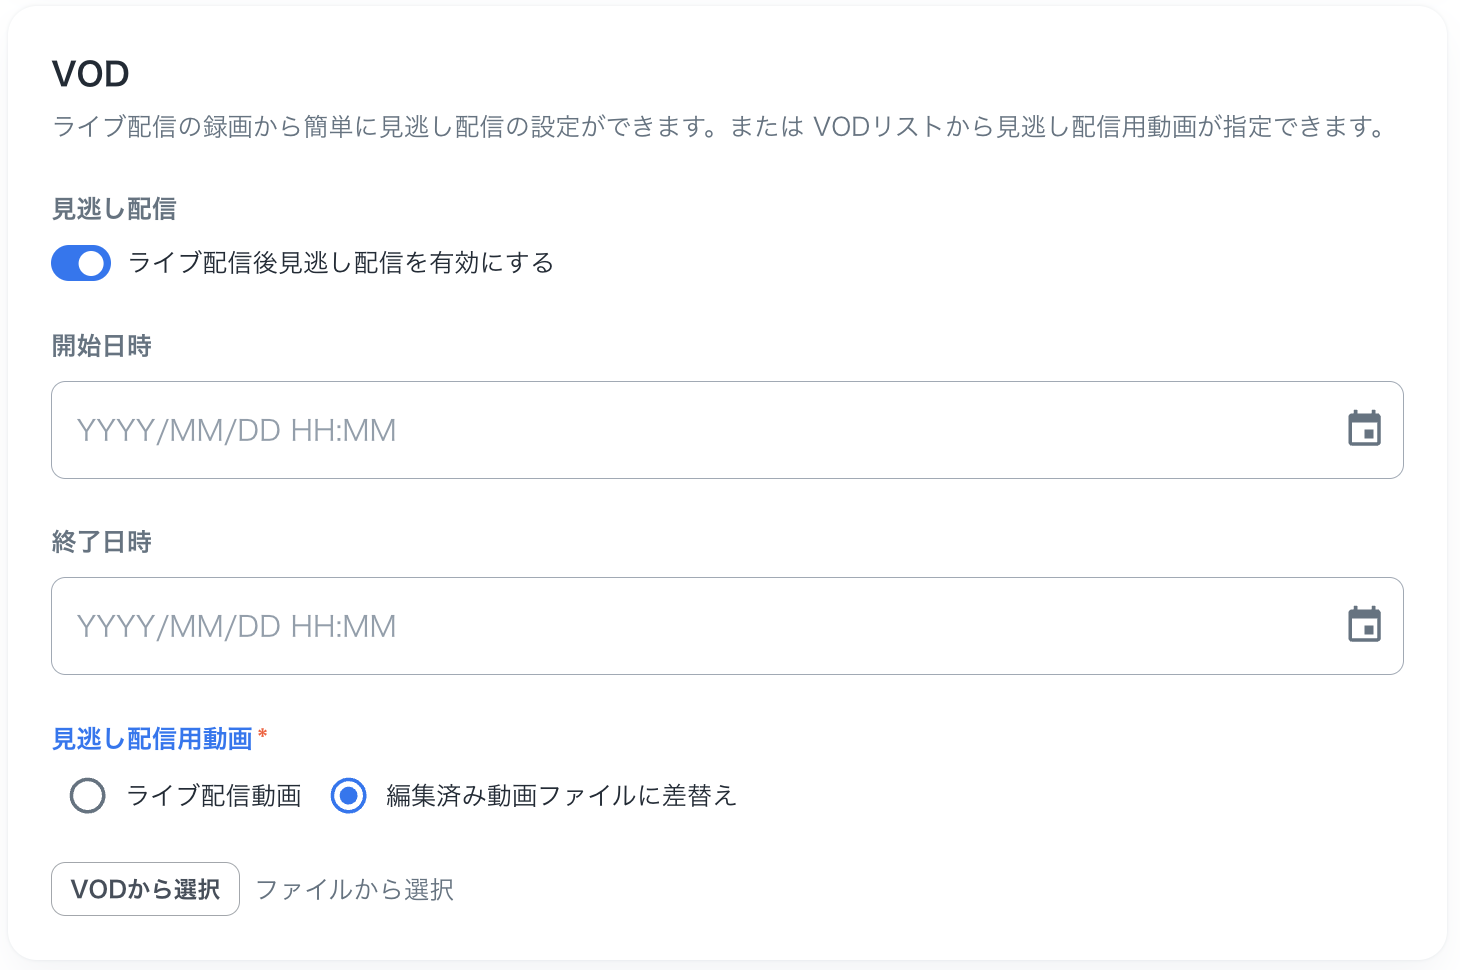Click the VOD panel title
Image resolution: width=1460 pixels, height=970 pixels.
coord(91,73)
